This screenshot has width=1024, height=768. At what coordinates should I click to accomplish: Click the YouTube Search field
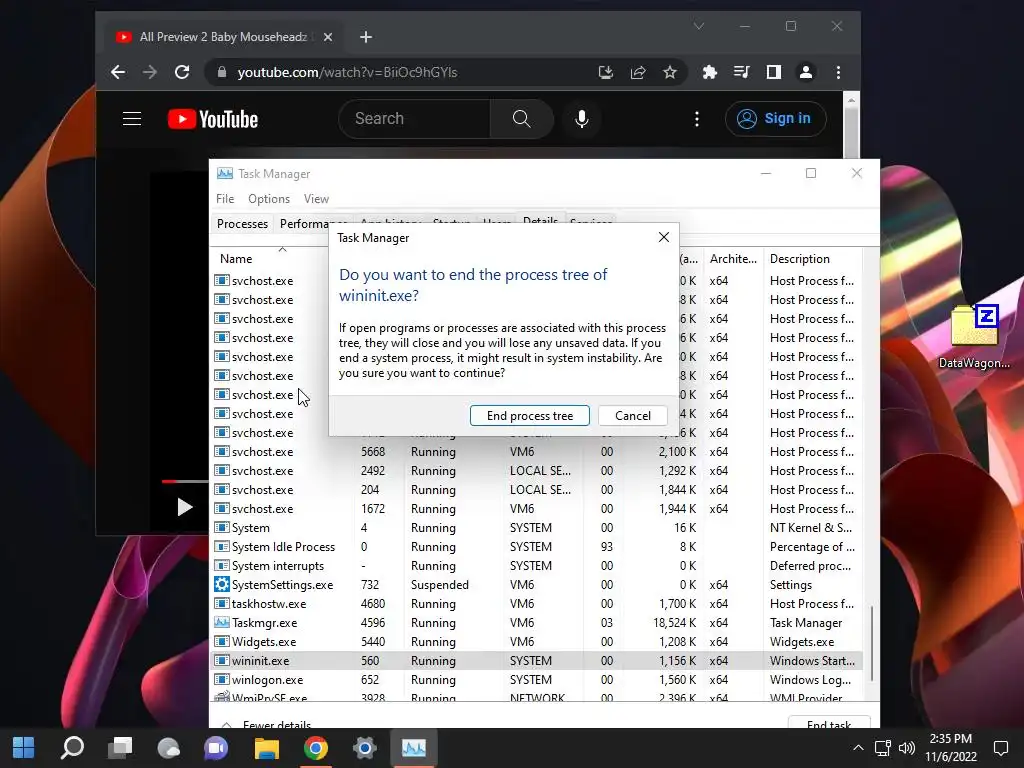click(415, 119)
